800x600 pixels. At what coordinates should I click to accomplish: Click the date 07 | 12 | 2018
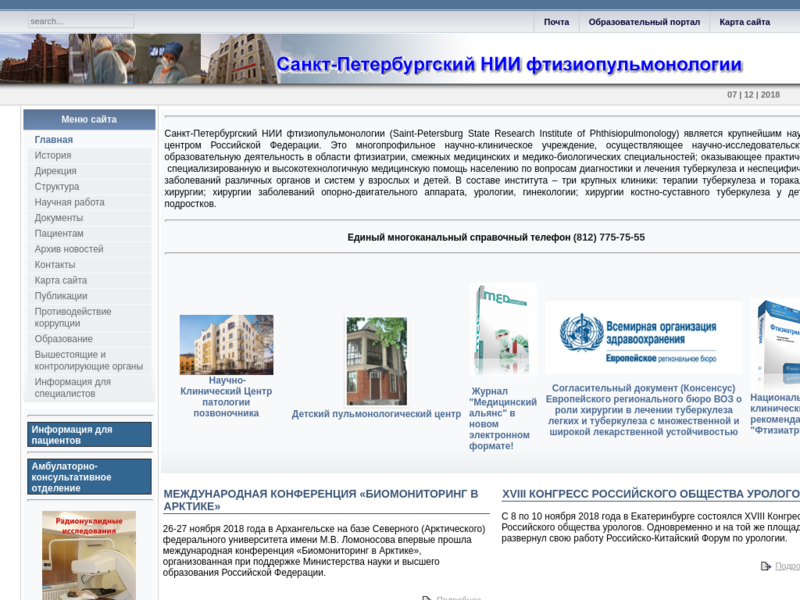(753, 95)
